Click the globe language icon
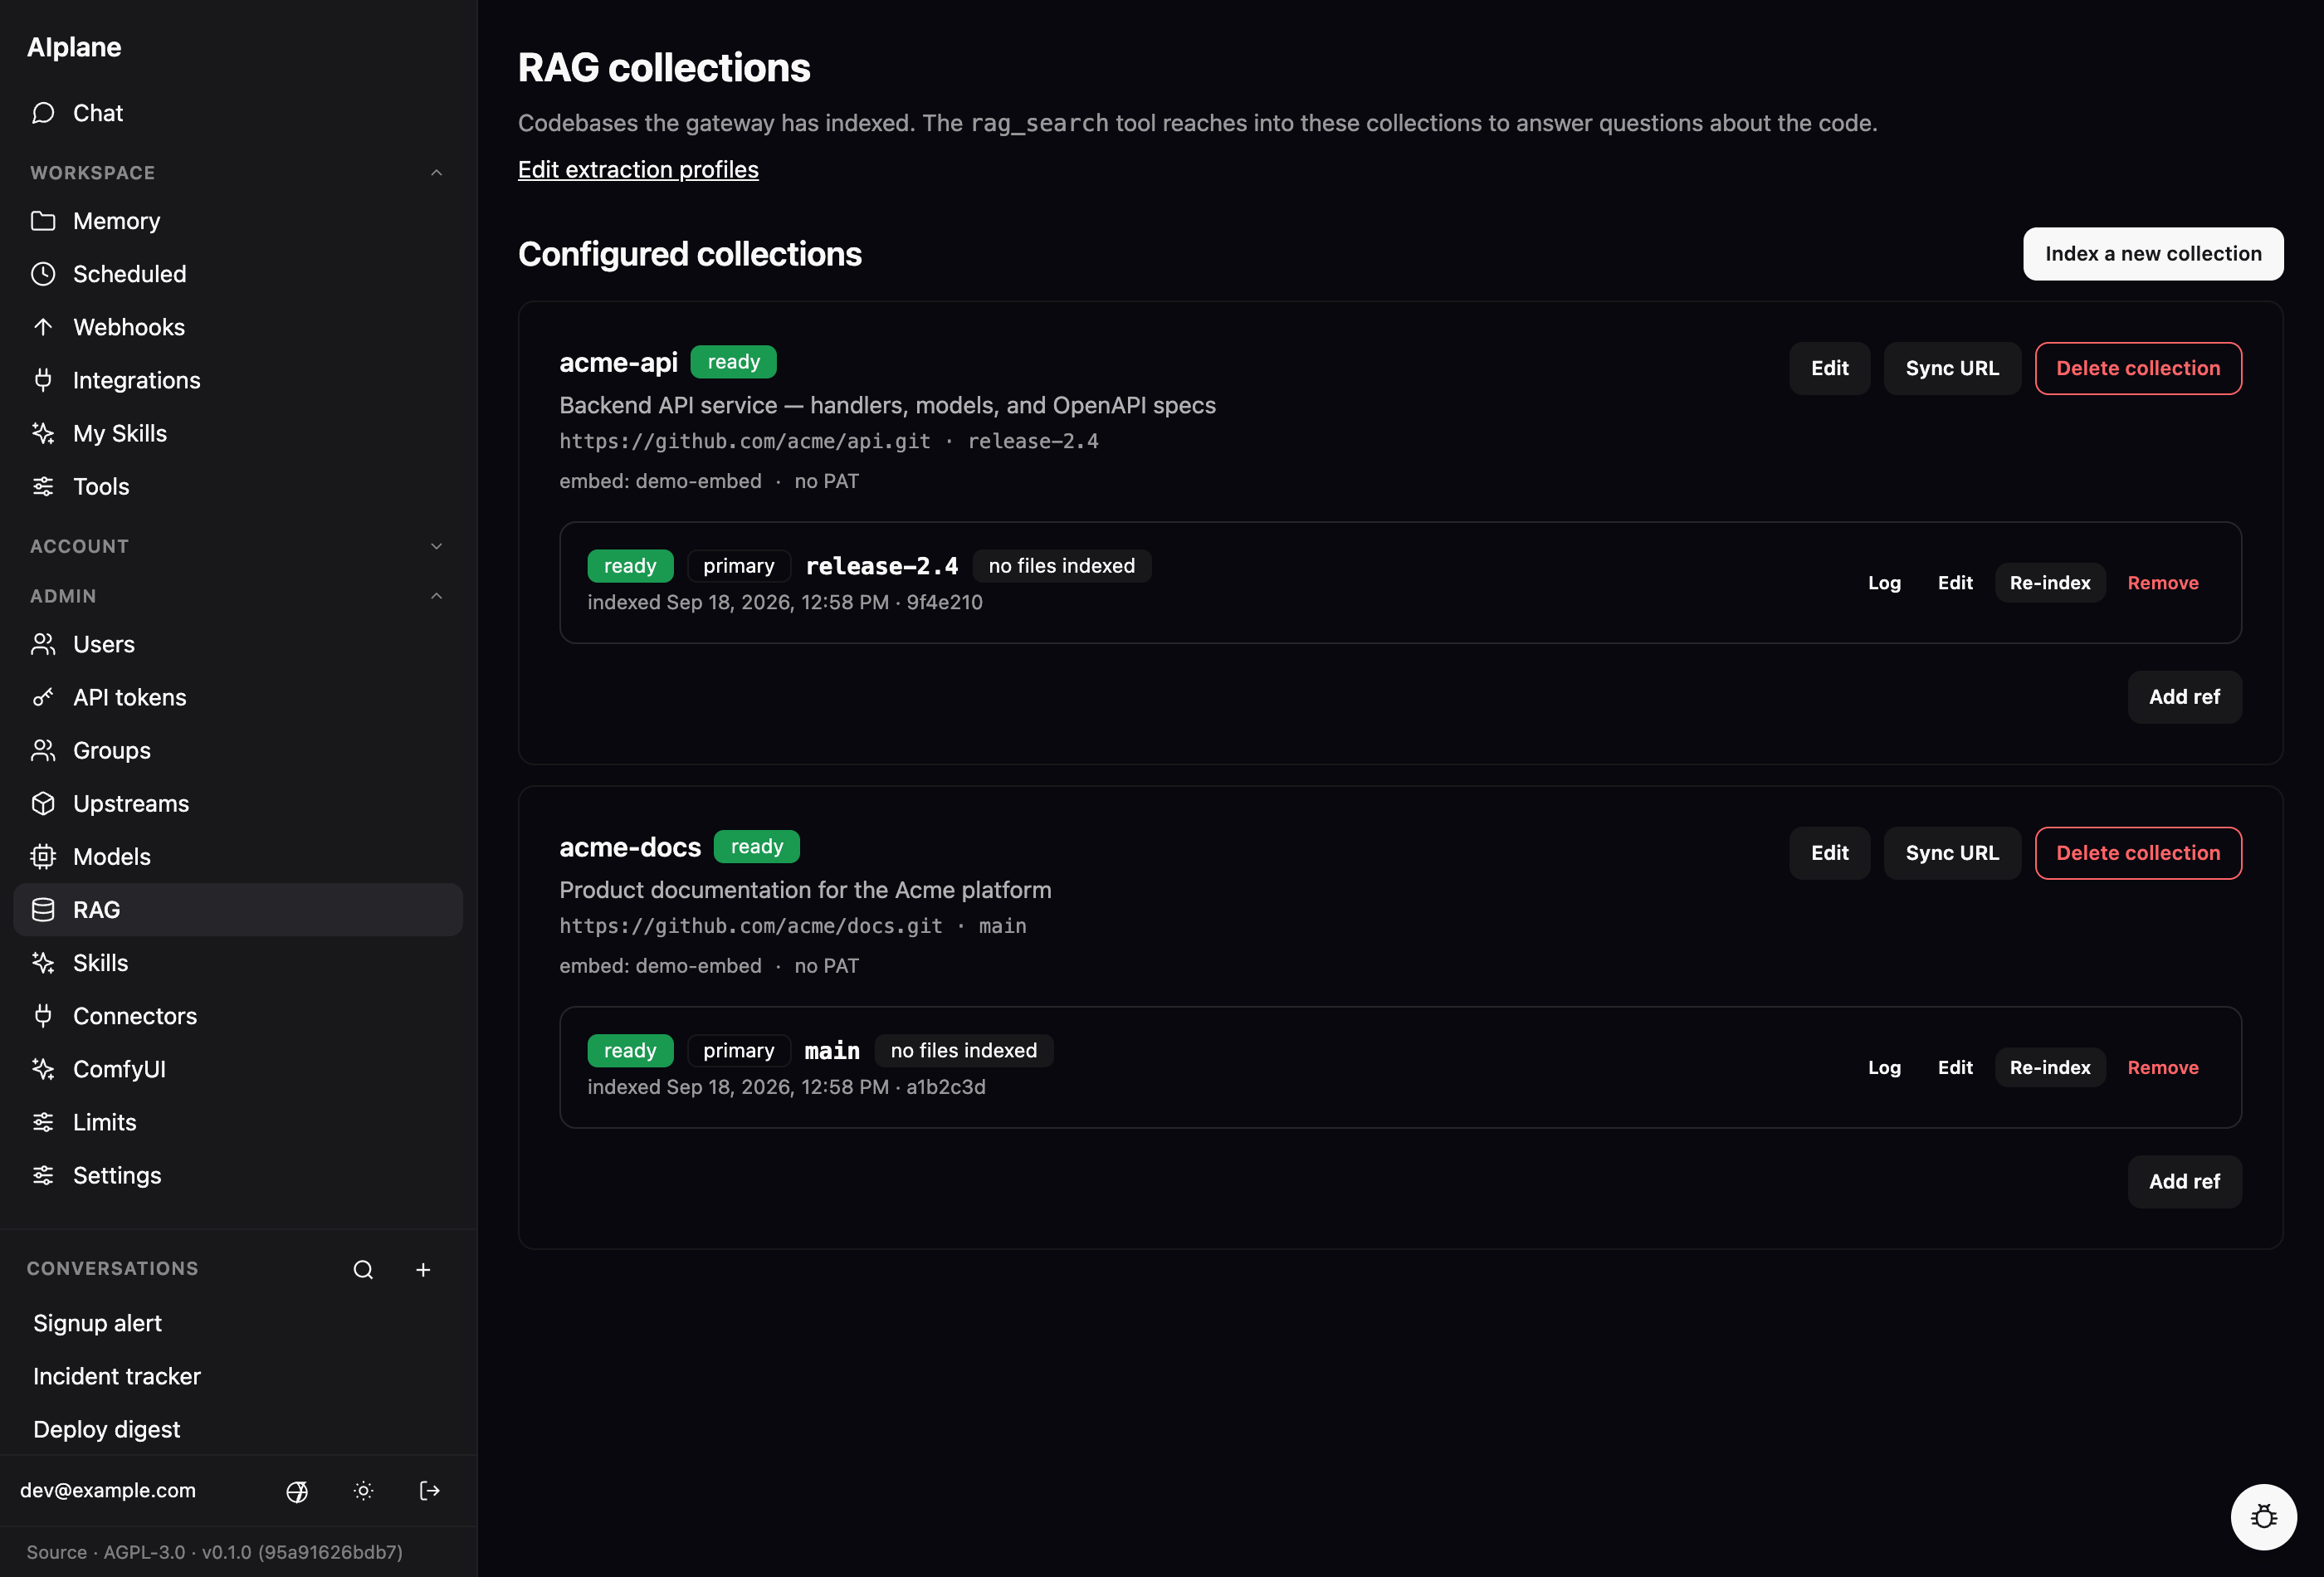Screen dimensions: 2324x1577 tap(297, 1491)
